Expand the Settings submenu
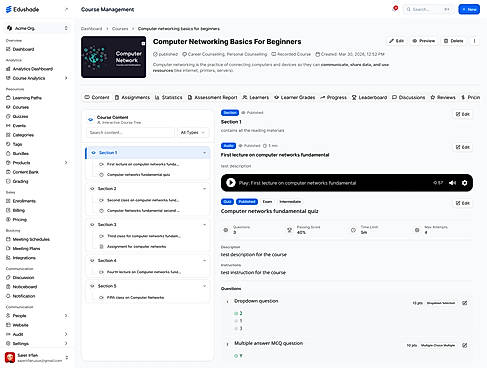The width and height of the screenshot is (487, 368). [66, 343]
